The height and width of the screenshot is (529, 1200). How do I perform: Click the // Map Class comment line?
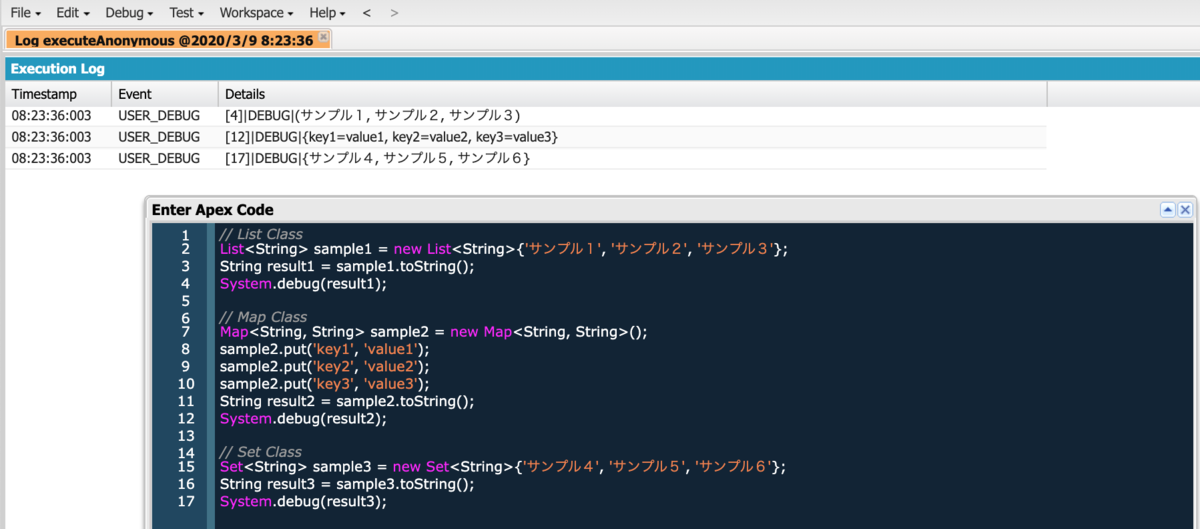click(x=263, y=317)
